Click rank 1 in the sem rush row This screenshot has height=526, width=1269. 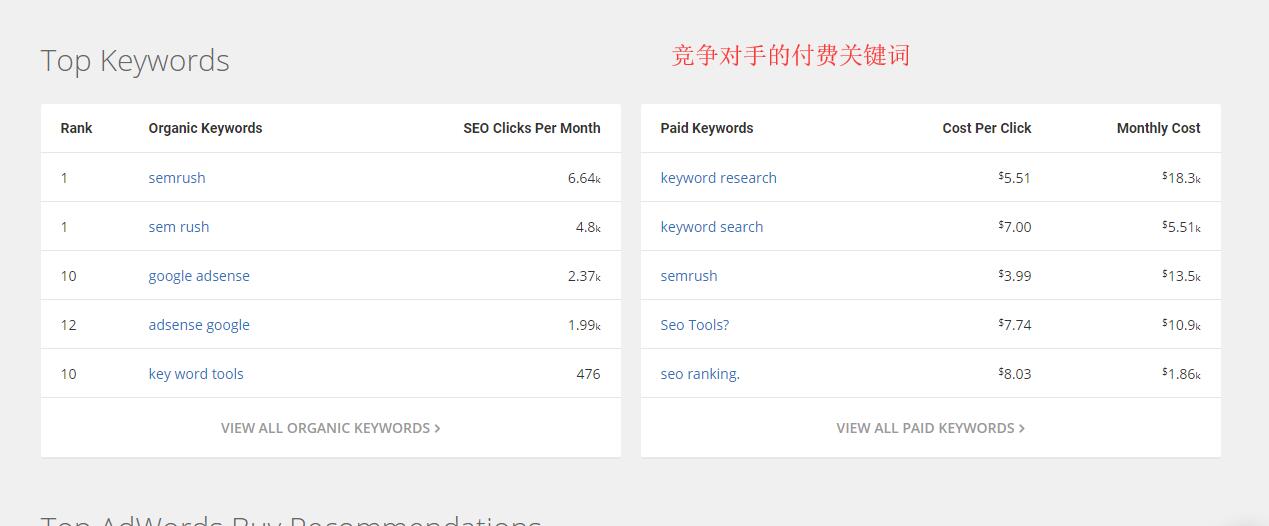click(x=64, y=227)
